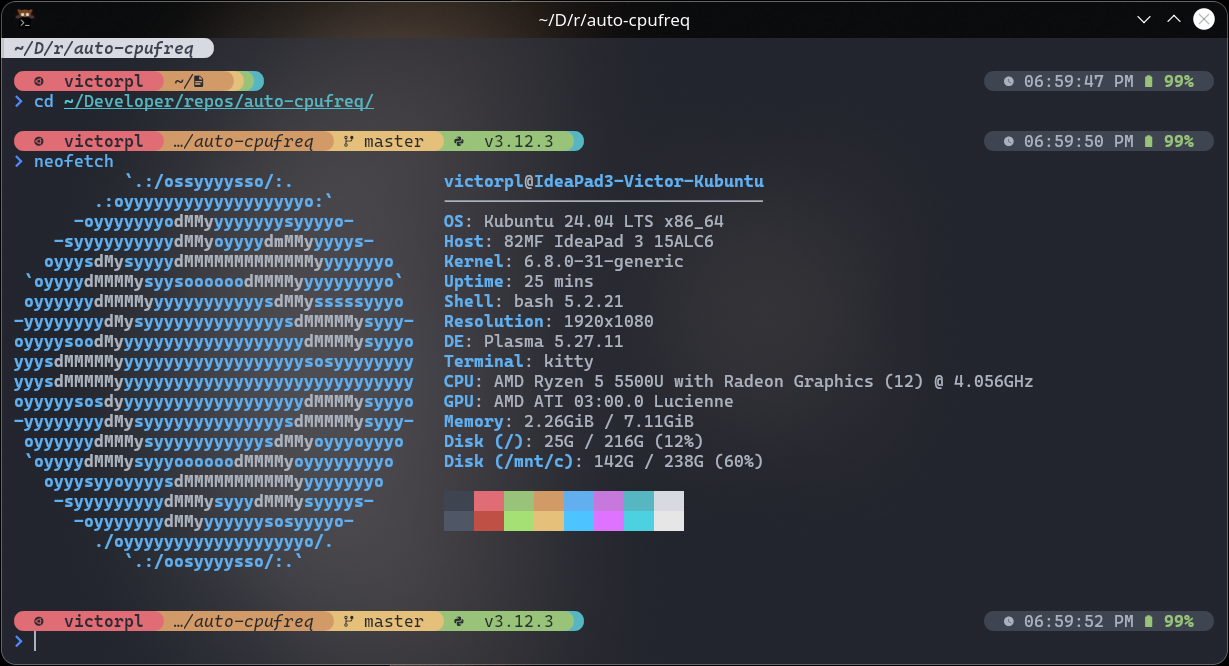Click the 'cd' command word
The image size is (1229, 666).
tap(44, 101)
